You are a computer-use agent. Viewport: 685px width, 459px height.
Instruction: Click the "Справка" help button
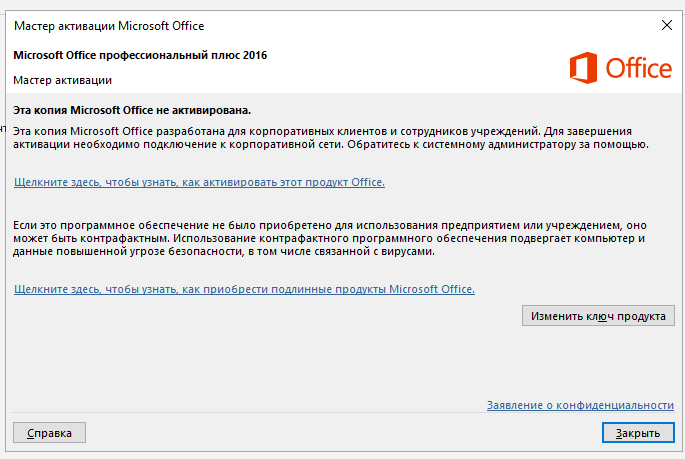[x=49, y=433]
